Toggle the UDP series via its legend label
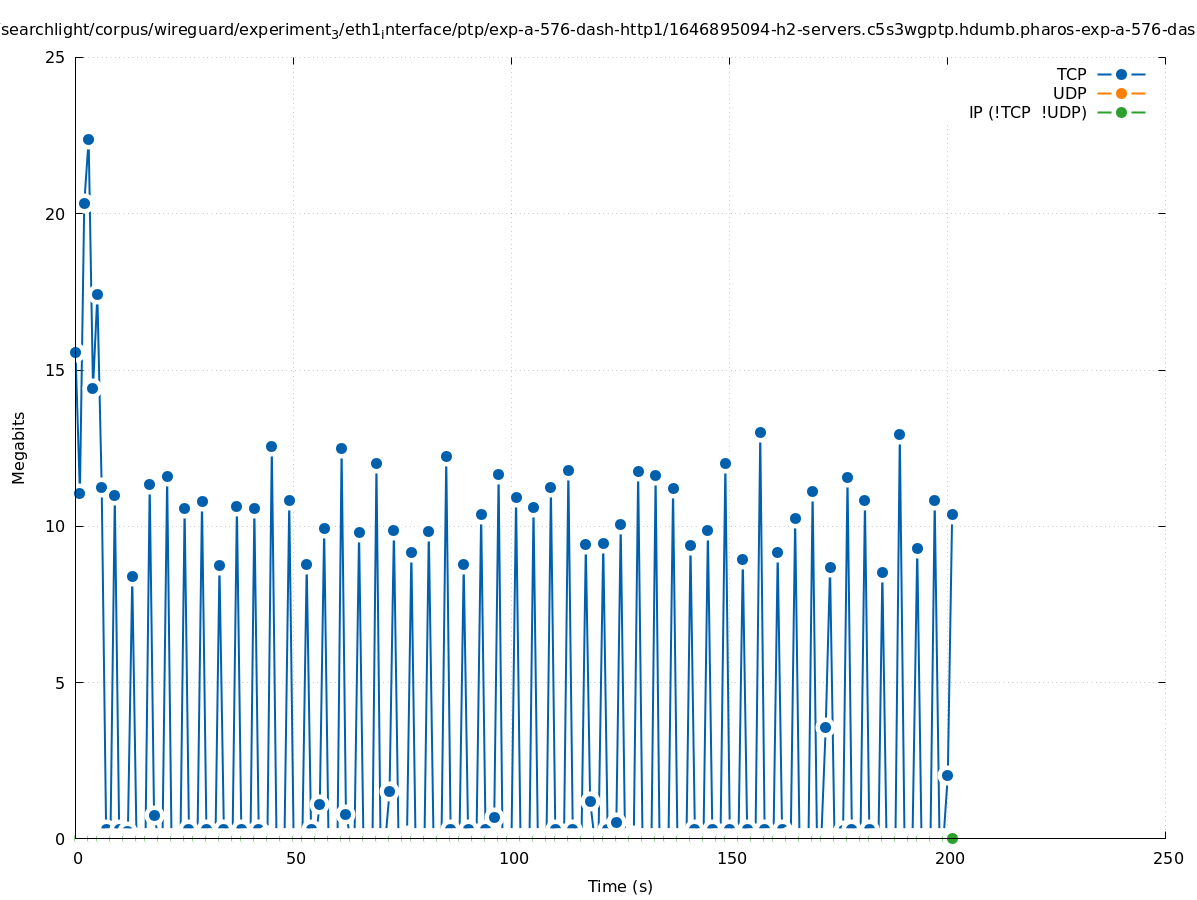1197x900 pixels. pyautogui.click(x=1069, y=93)
